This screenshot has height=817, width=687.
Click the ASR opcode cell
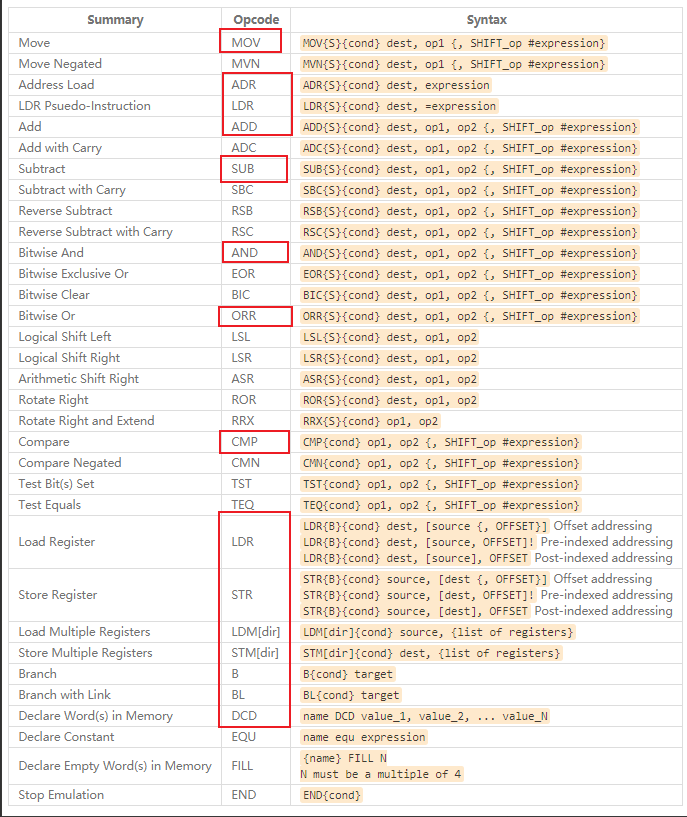(x=256, y=379)
